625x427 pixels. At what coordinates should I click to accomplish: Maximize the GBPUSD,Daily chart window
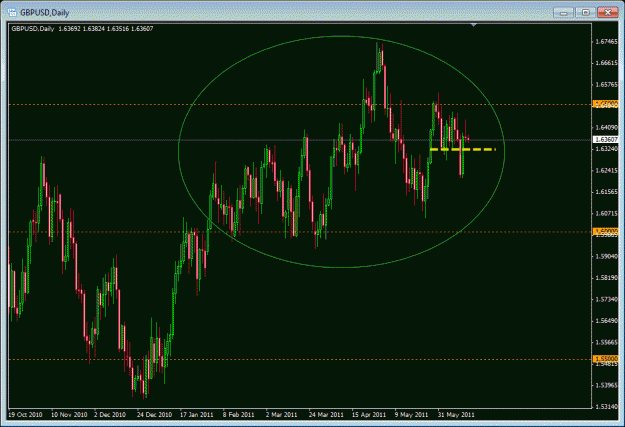coord(585,13)
